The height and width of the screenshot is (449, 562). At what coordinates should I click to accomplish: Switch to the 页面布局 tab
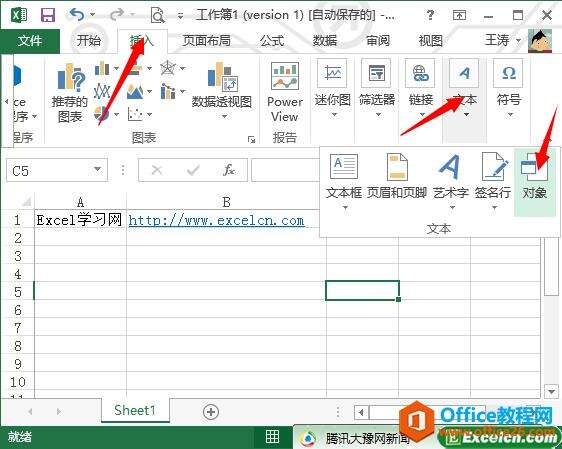pyautogui.click(x=206, y=40)
